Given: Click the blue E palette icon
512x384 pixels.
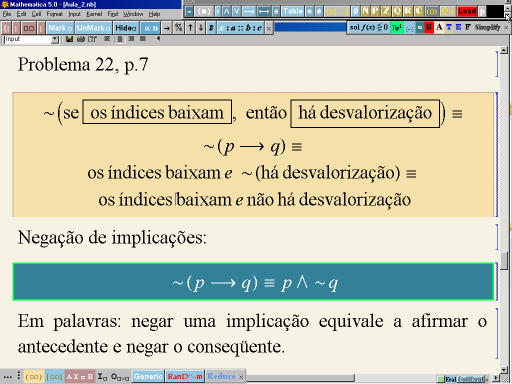Looking at the screenshot, I should pyautogui.click(x=458, y=27).
